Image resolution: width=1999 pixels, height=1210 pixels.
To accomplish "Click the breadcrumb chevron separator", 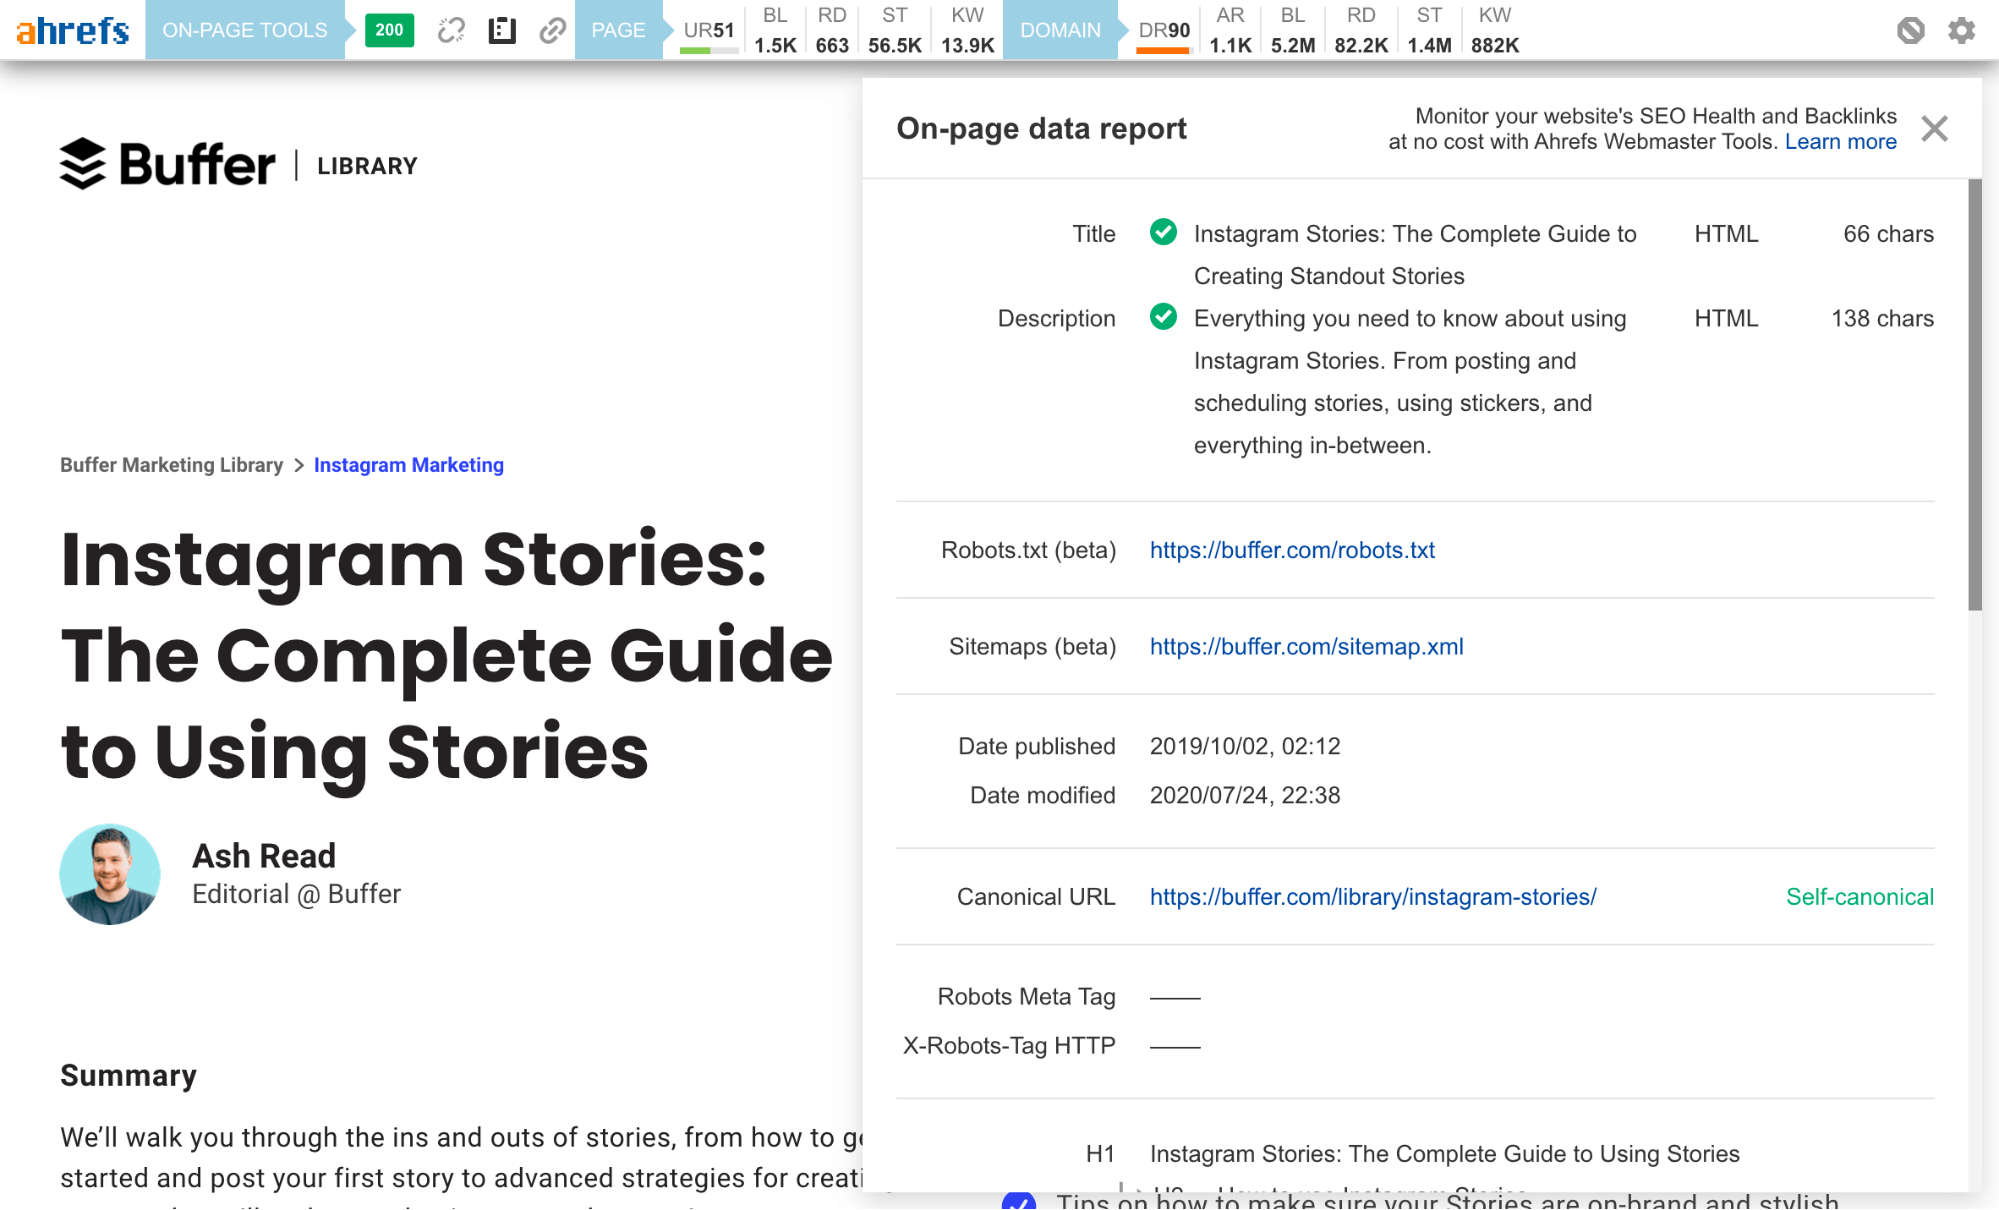I will coord(298,465).
